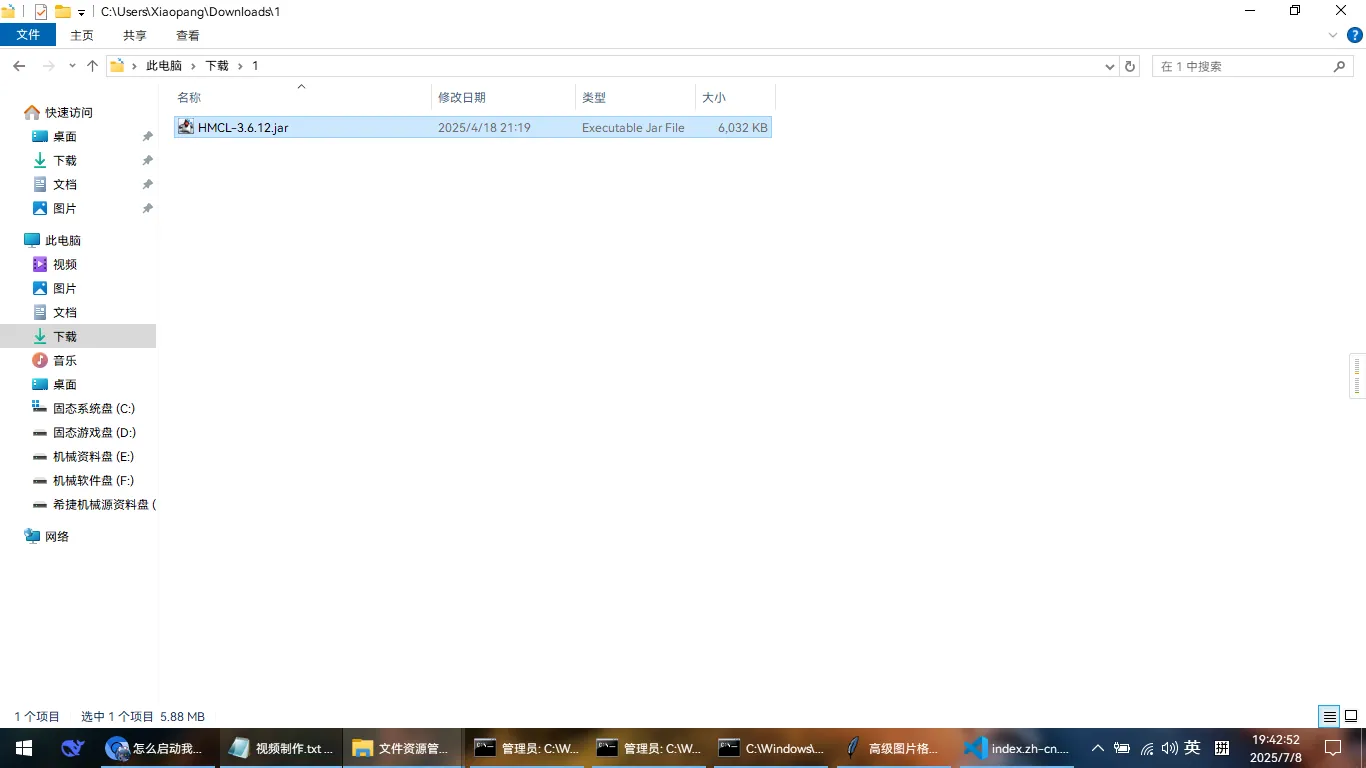The image size is (1366, 768).
Task: Click the Back navigation arrow
Action: click(19, 66)
